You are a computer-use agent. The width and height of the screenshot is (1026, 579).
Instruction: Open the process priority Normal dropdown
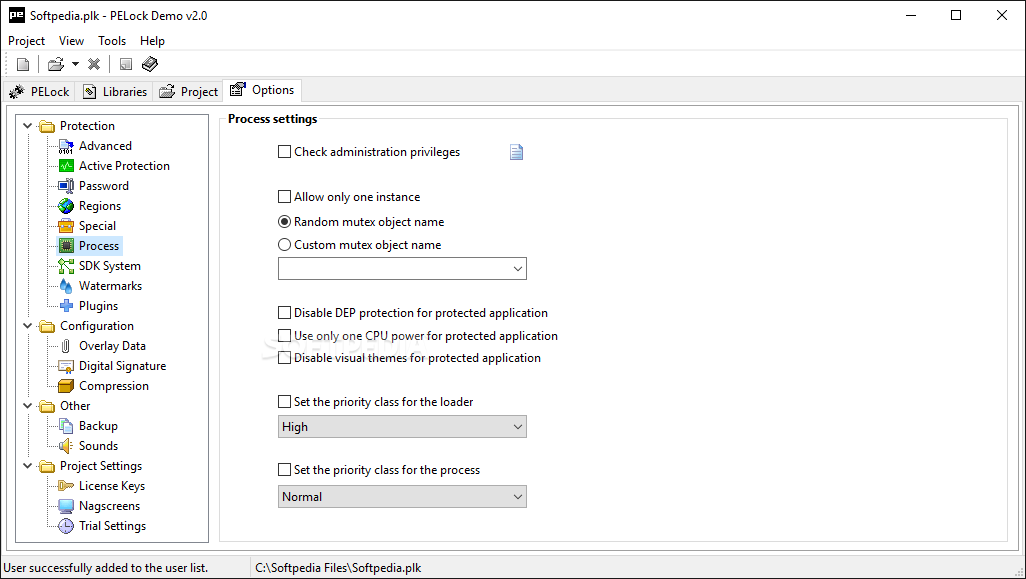tap(402, 497)
